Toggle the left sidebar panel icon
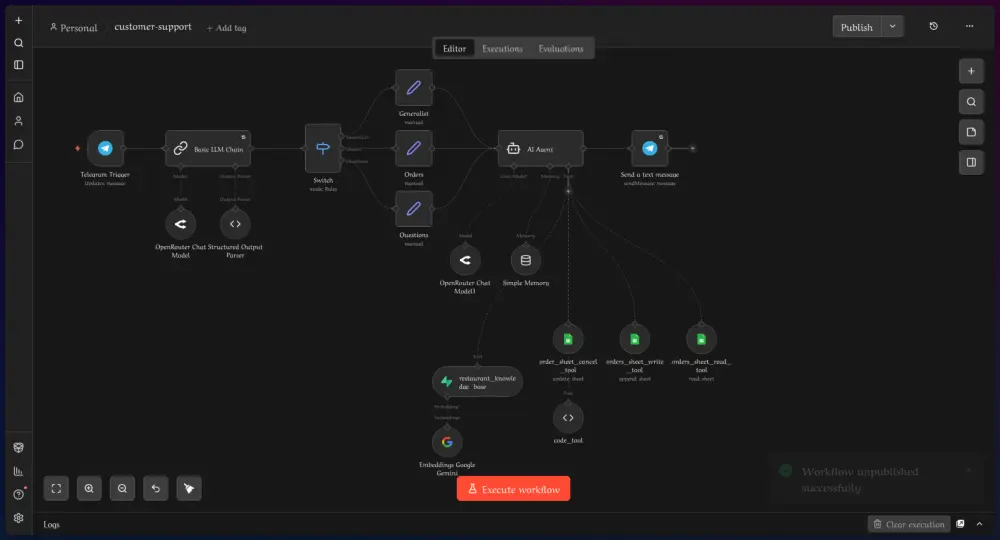This screenshot has height=540, width=1000. [x=18, y=65]
